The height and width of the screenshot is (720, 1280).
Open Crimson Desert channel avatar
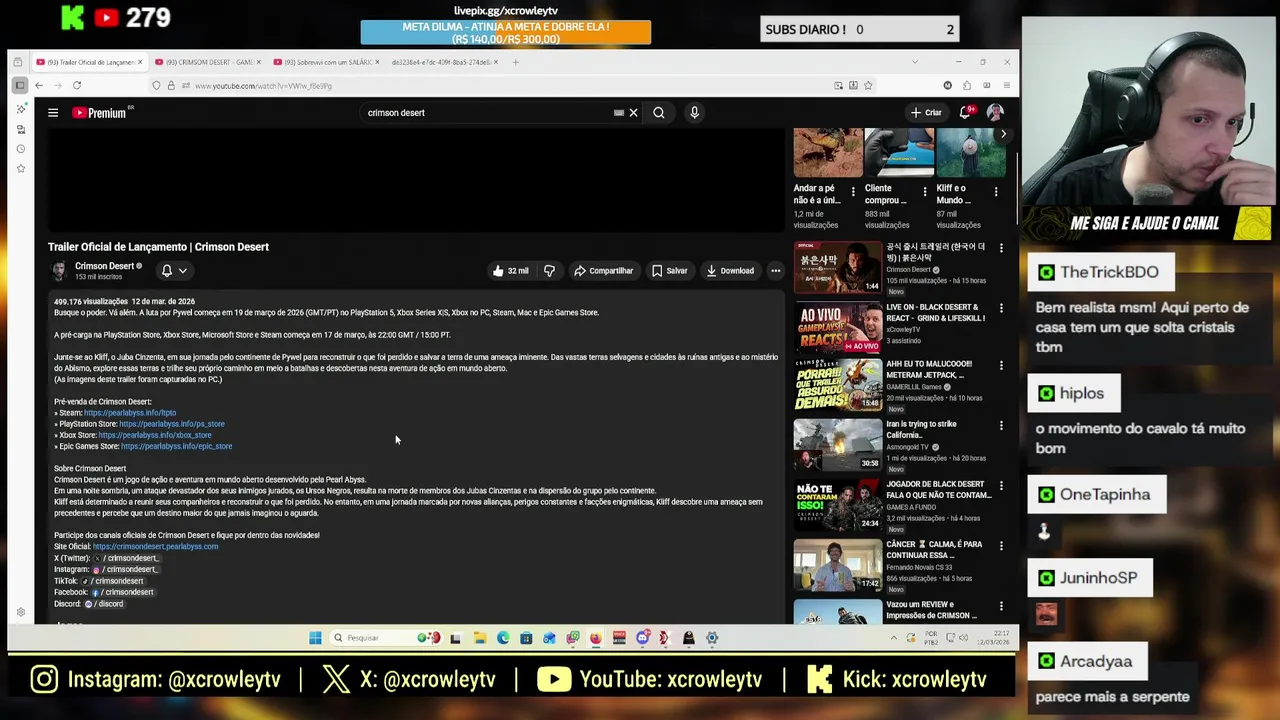point(59,271)
